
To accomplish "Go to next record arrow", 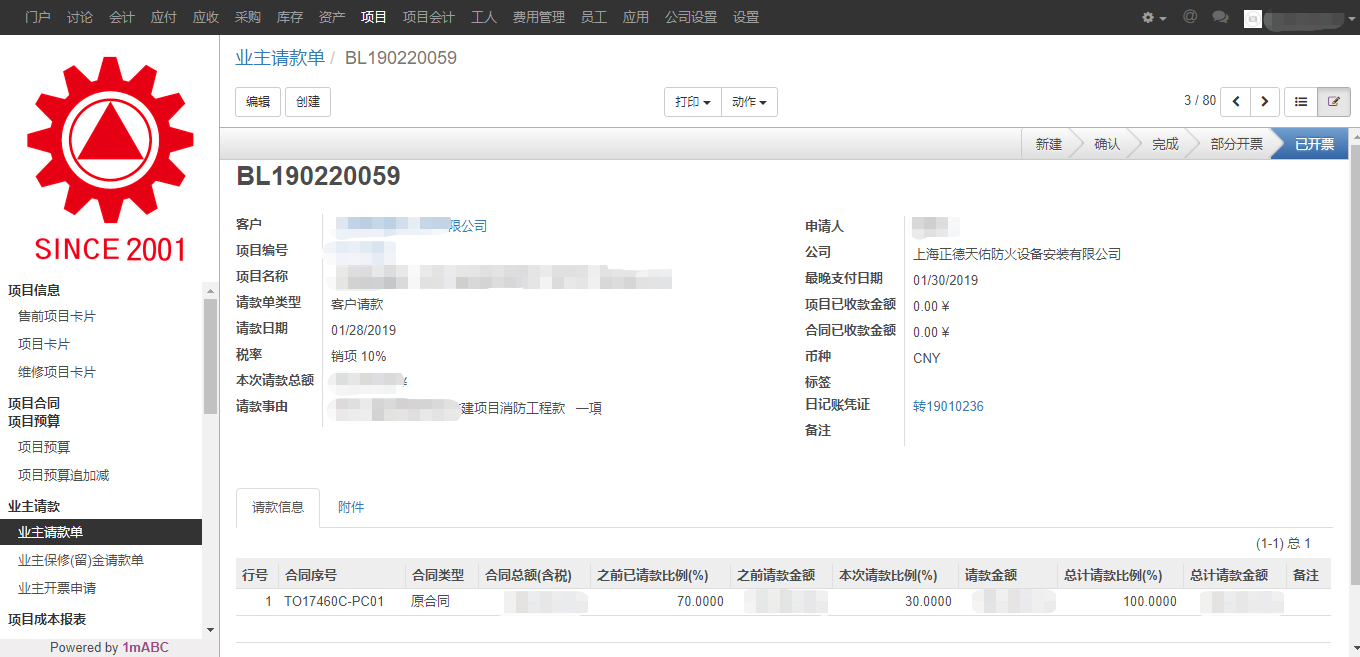I will click(1265, 102).
